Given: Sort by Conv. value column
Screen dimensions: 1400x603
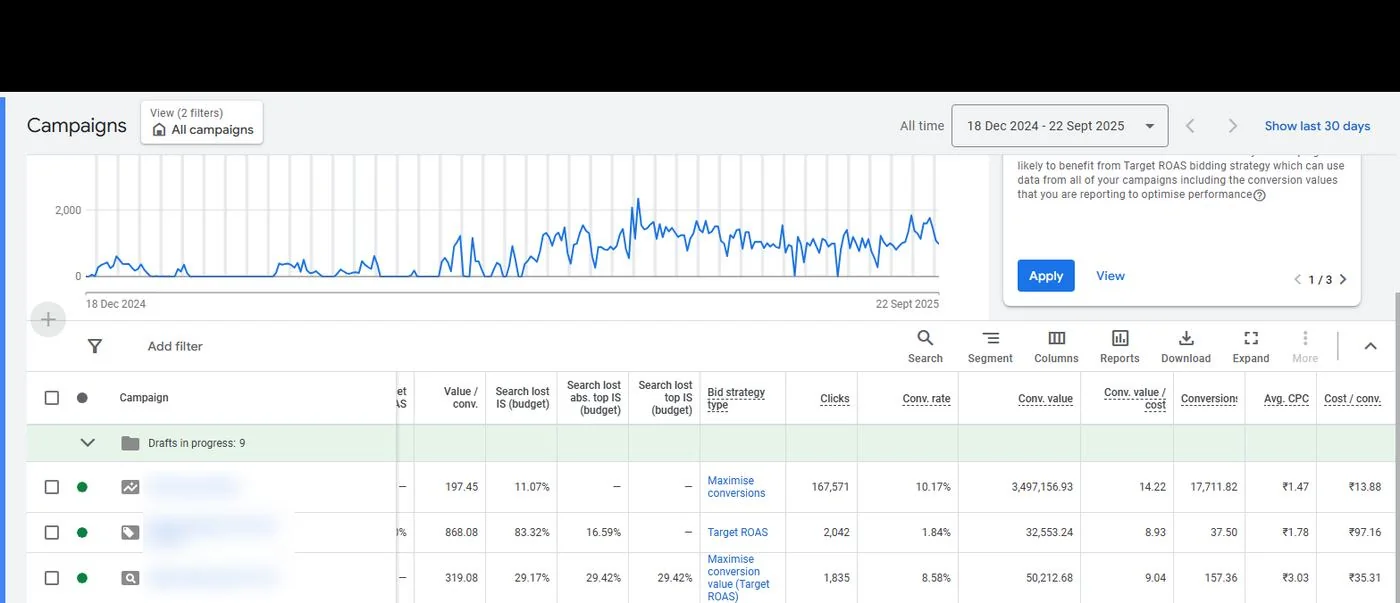Looking at the screenshot, I should [1045, 398].
